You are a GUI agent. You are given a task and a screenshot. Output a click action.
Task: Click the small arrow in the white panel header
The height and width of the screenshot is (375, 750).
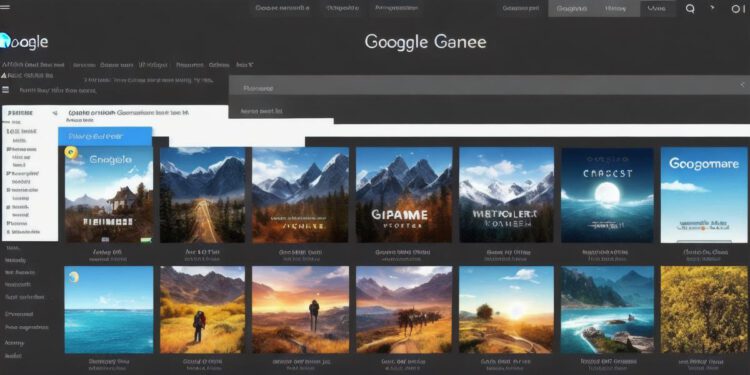click(x=55, y=113)
